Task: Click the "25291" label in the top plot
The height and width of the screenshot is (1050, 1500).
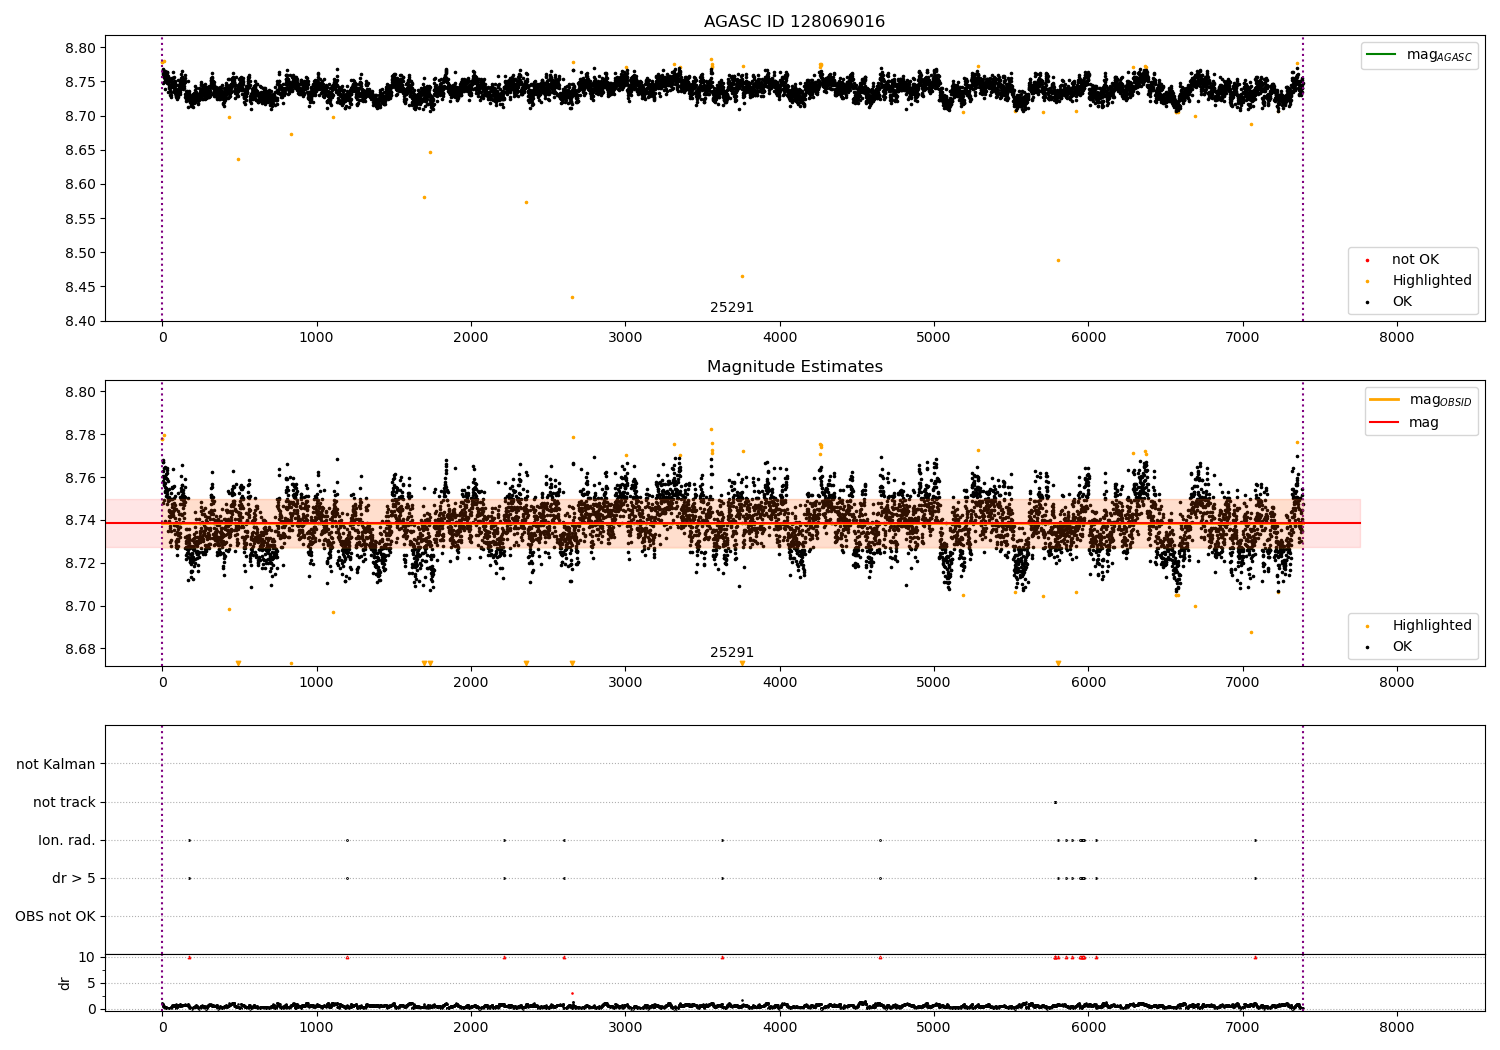Action: (732, 308)
